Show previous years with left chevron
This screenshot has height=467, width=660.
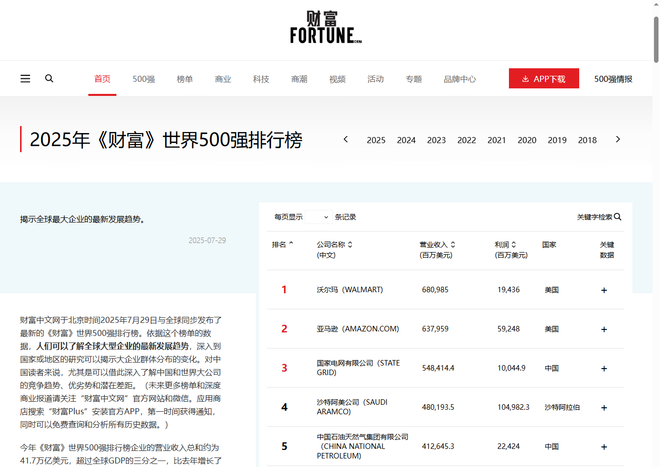click(346, 139)
